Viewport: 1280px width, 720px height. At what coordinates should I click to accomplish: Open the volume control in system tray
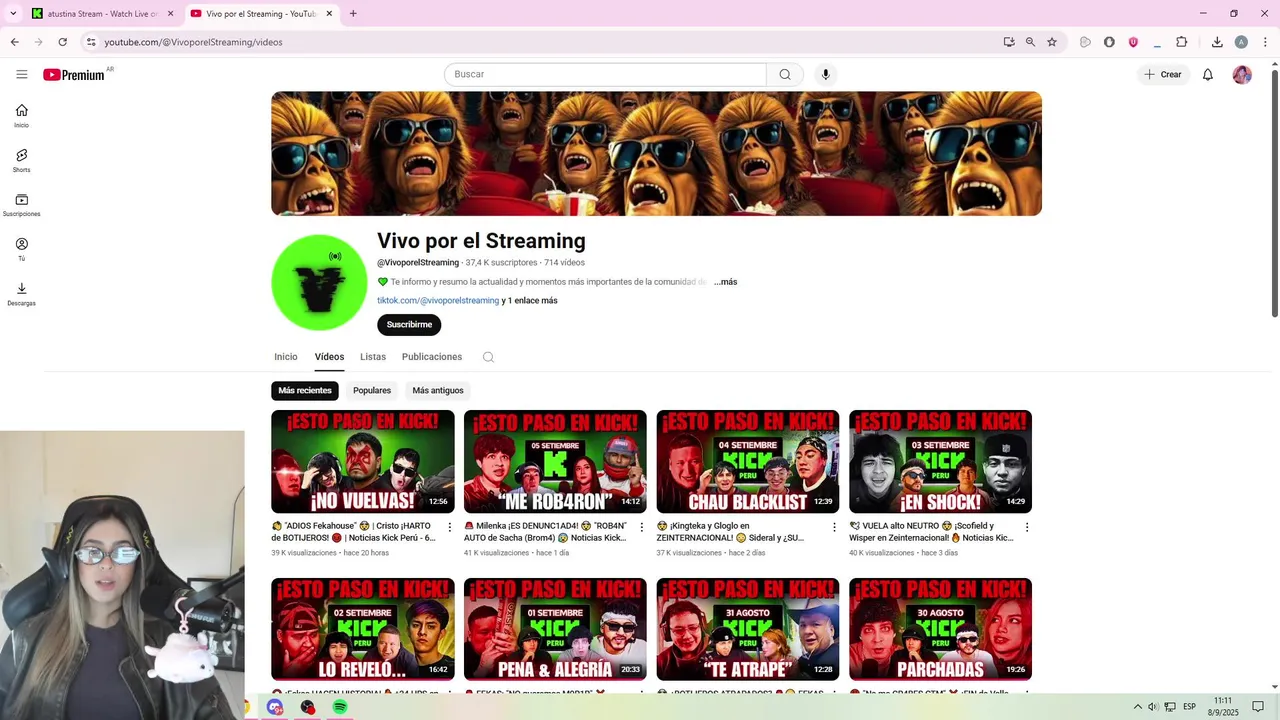pos(1153,707)
